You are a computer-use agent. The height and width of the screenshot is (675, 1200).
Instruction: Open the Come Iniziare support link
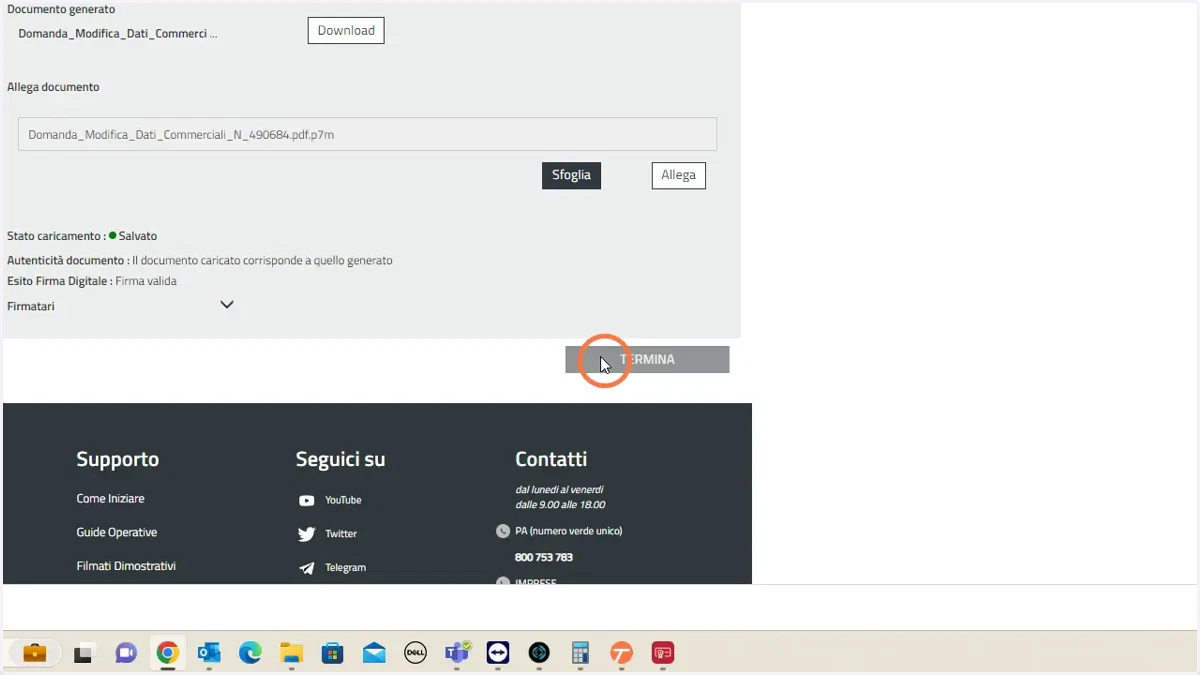pyautogui.click(x=110, y=498)
